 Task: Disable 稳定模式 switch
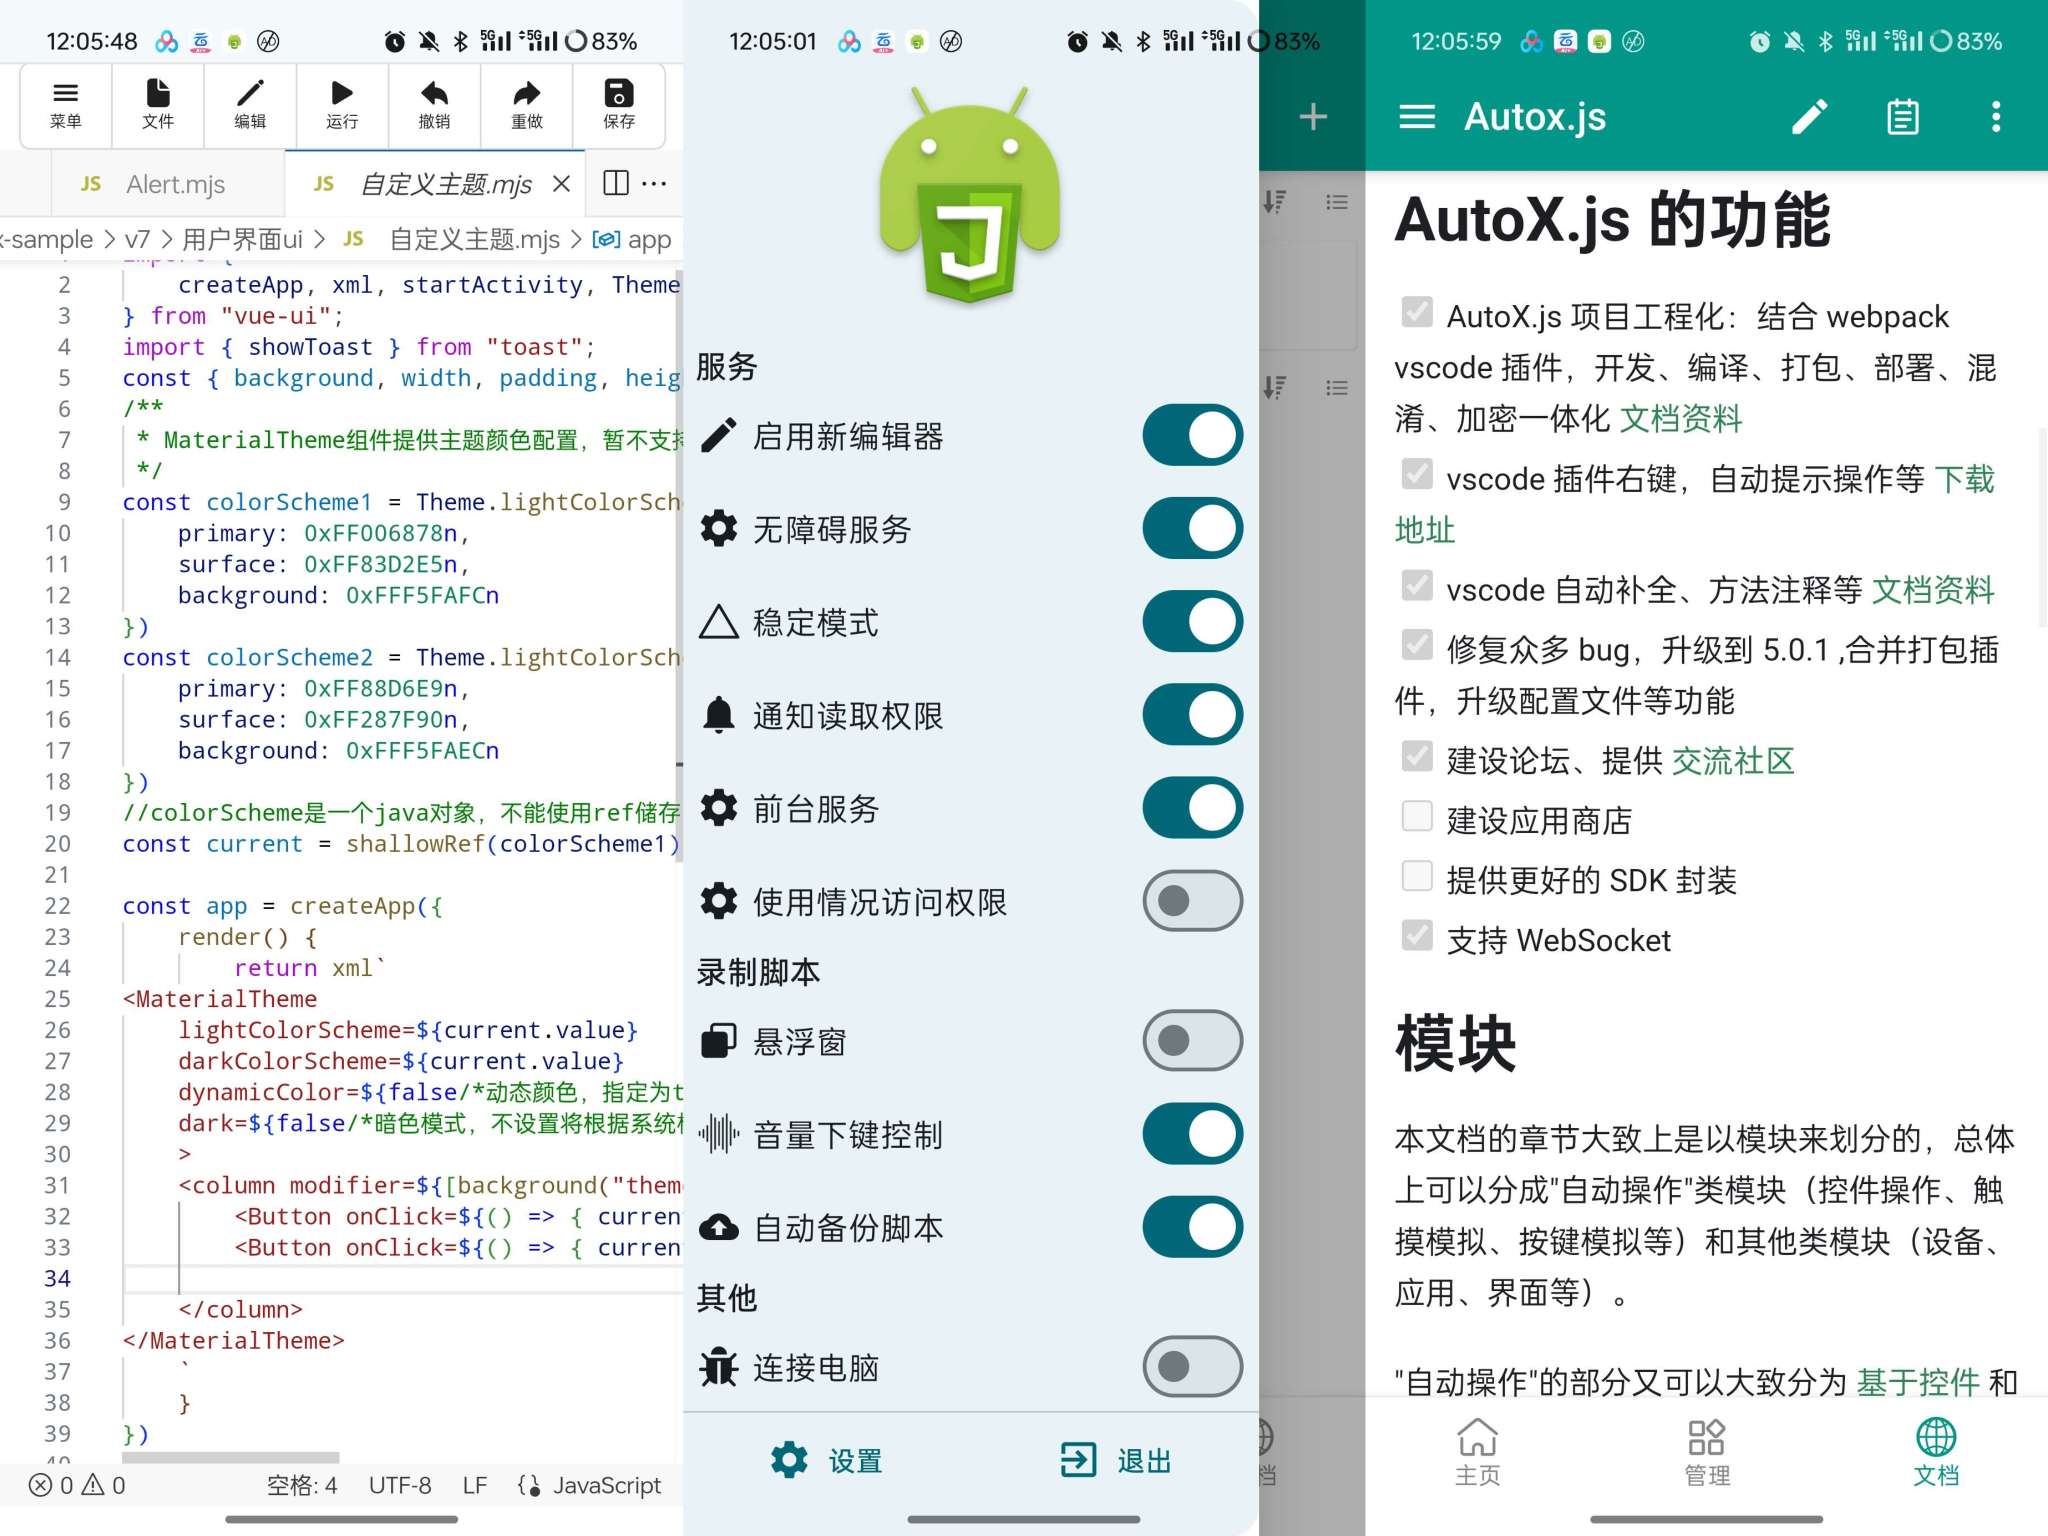1192,622
